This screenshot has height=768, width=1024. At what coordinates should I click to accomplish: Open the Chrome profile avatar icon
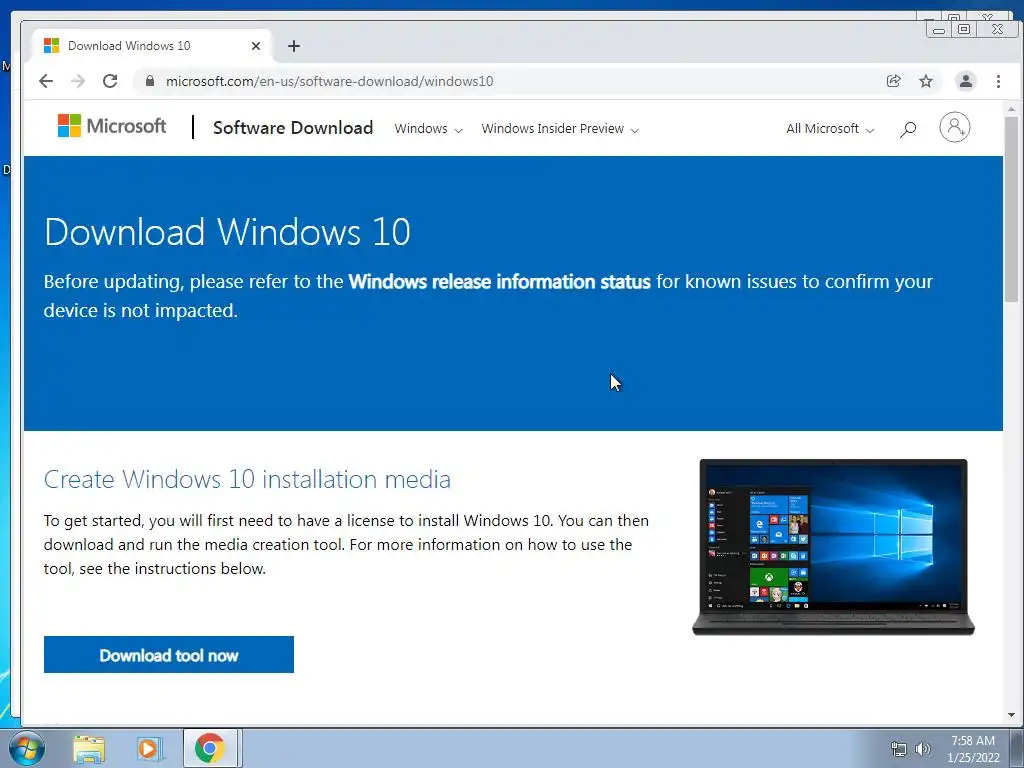pos(965,81)
